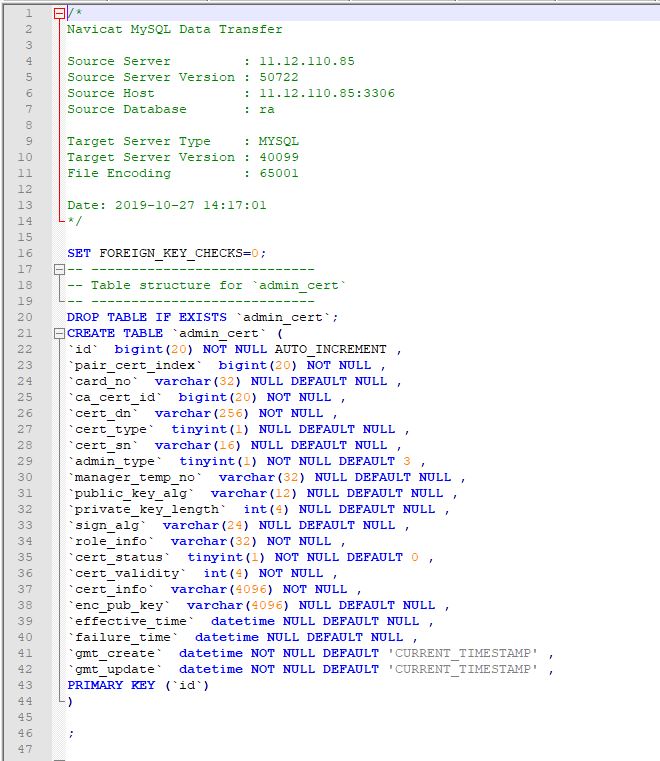Click the `gmt_update` column name

(115, 670)
